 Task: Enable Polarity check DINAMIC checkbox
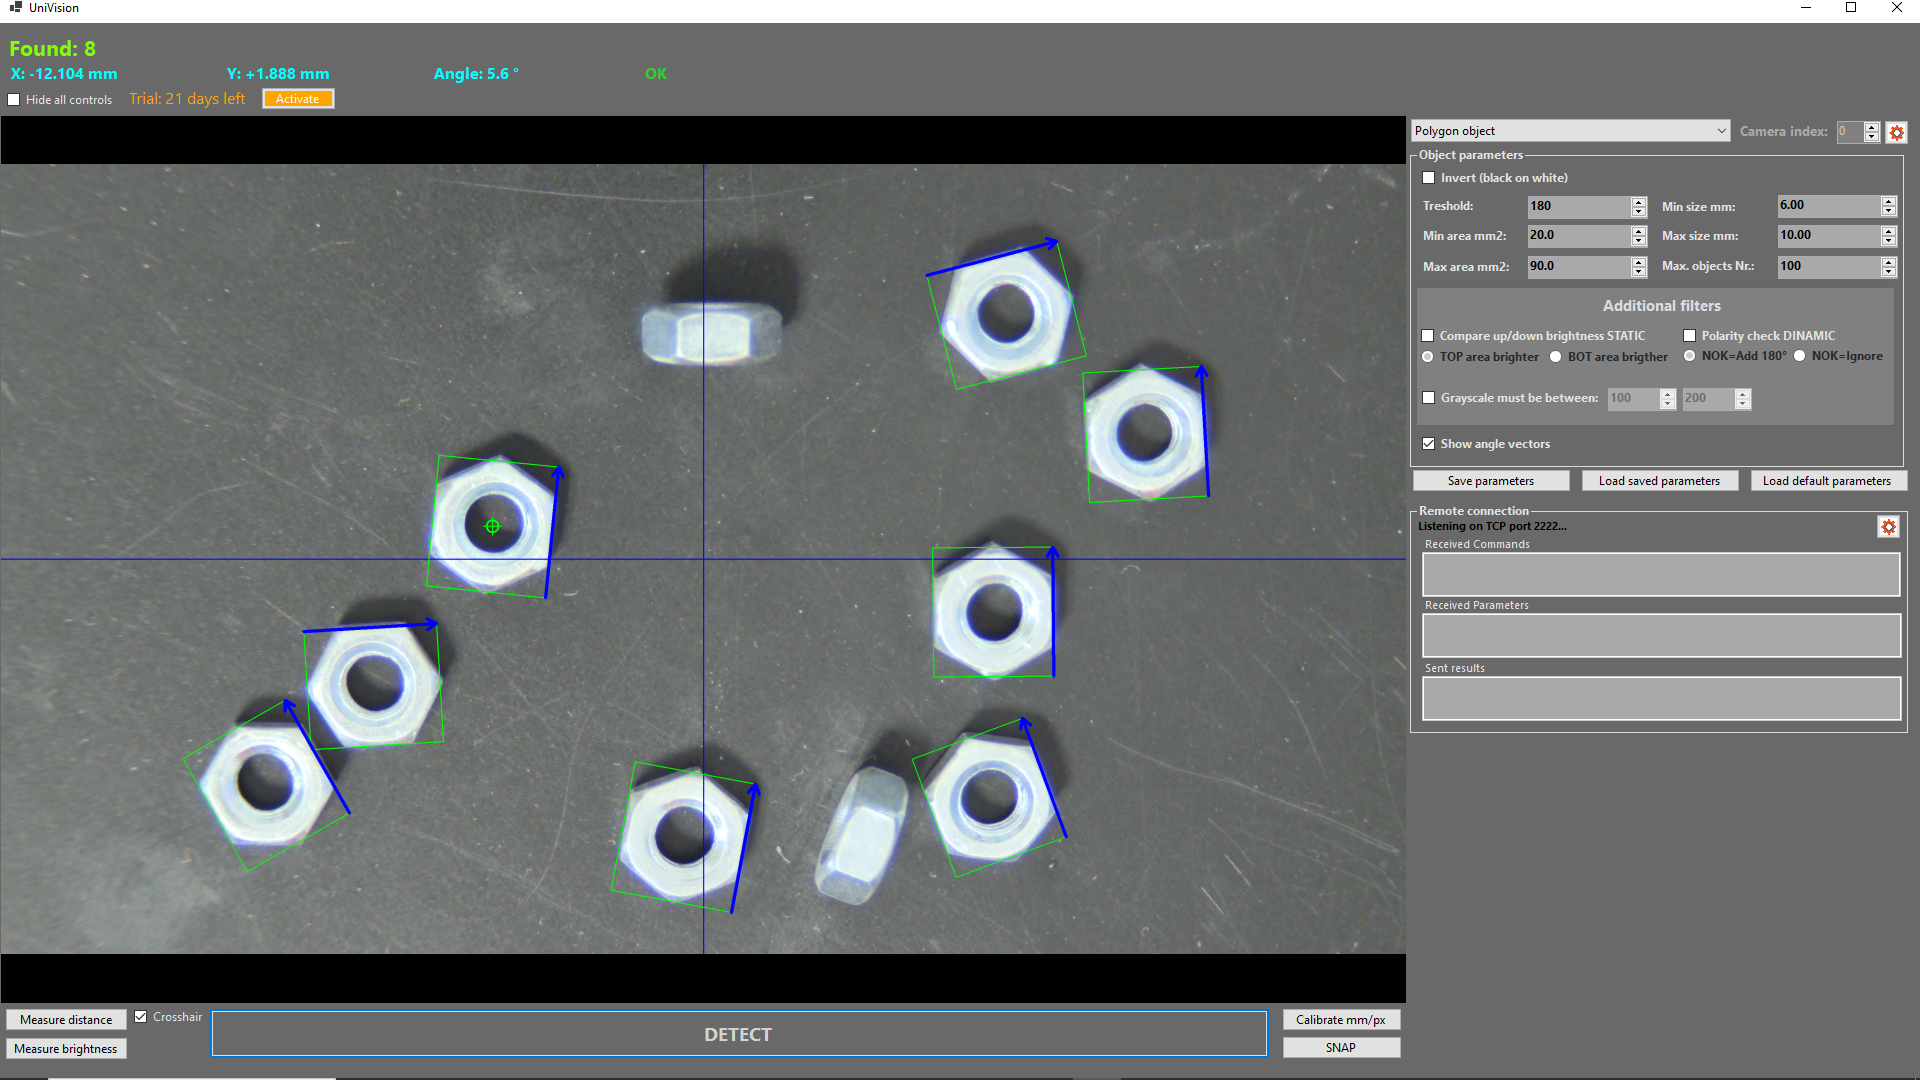tap(1690, 336)
